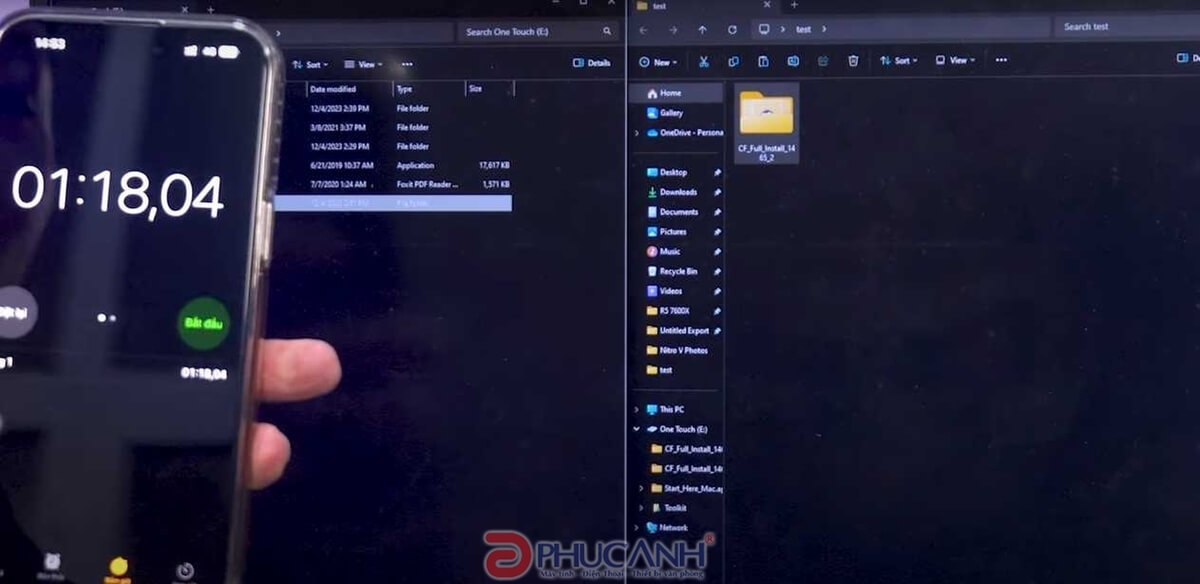Image resolution: width=1200 pixels, height=584 pixels.
Task: Open the Untitled Export pinned folder
Action: 676,330
